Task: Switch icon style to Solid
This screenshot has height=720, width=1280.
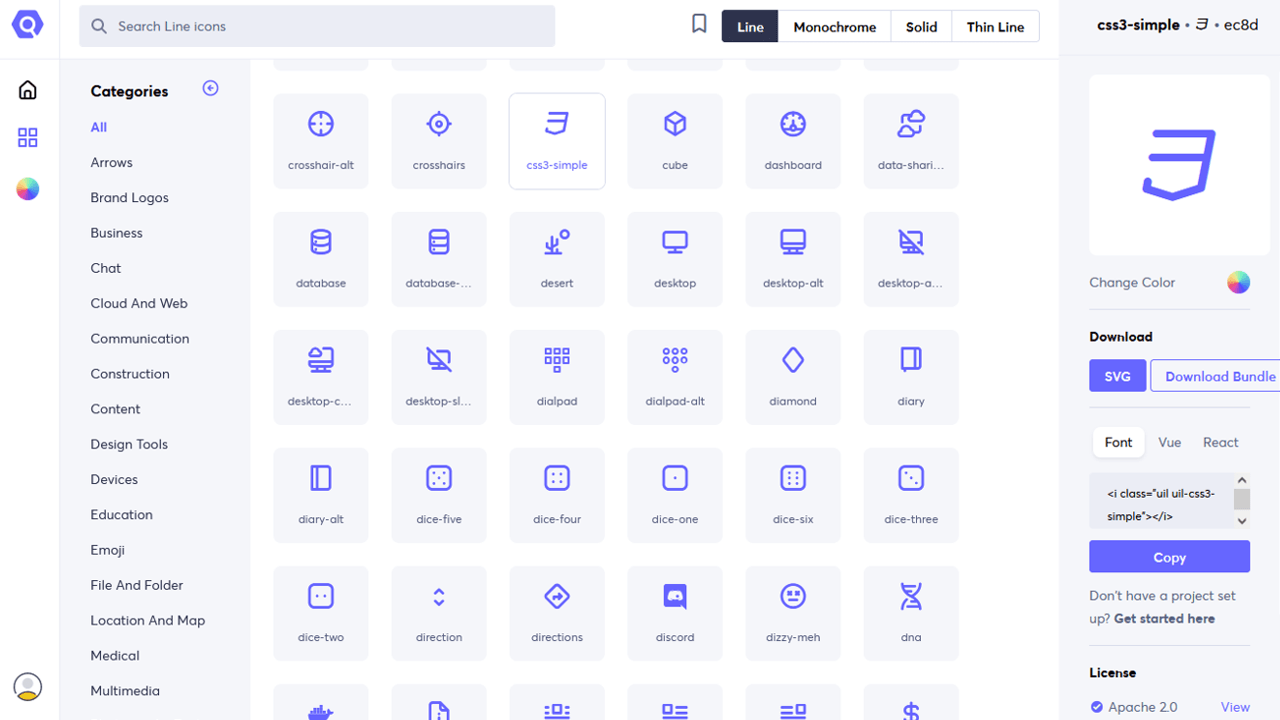Action: point(921,27)
